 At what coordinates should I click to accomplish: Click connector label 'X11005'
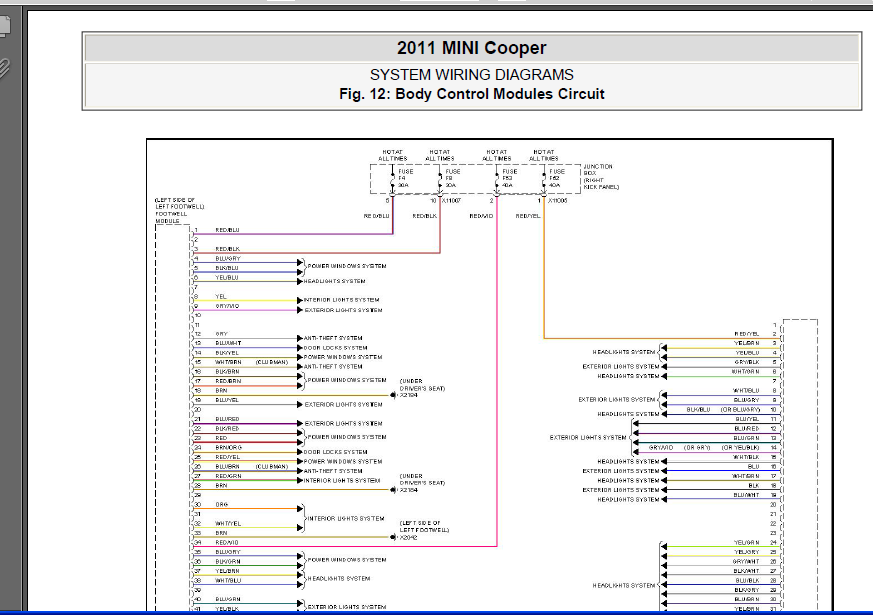[x=557, y=200]
